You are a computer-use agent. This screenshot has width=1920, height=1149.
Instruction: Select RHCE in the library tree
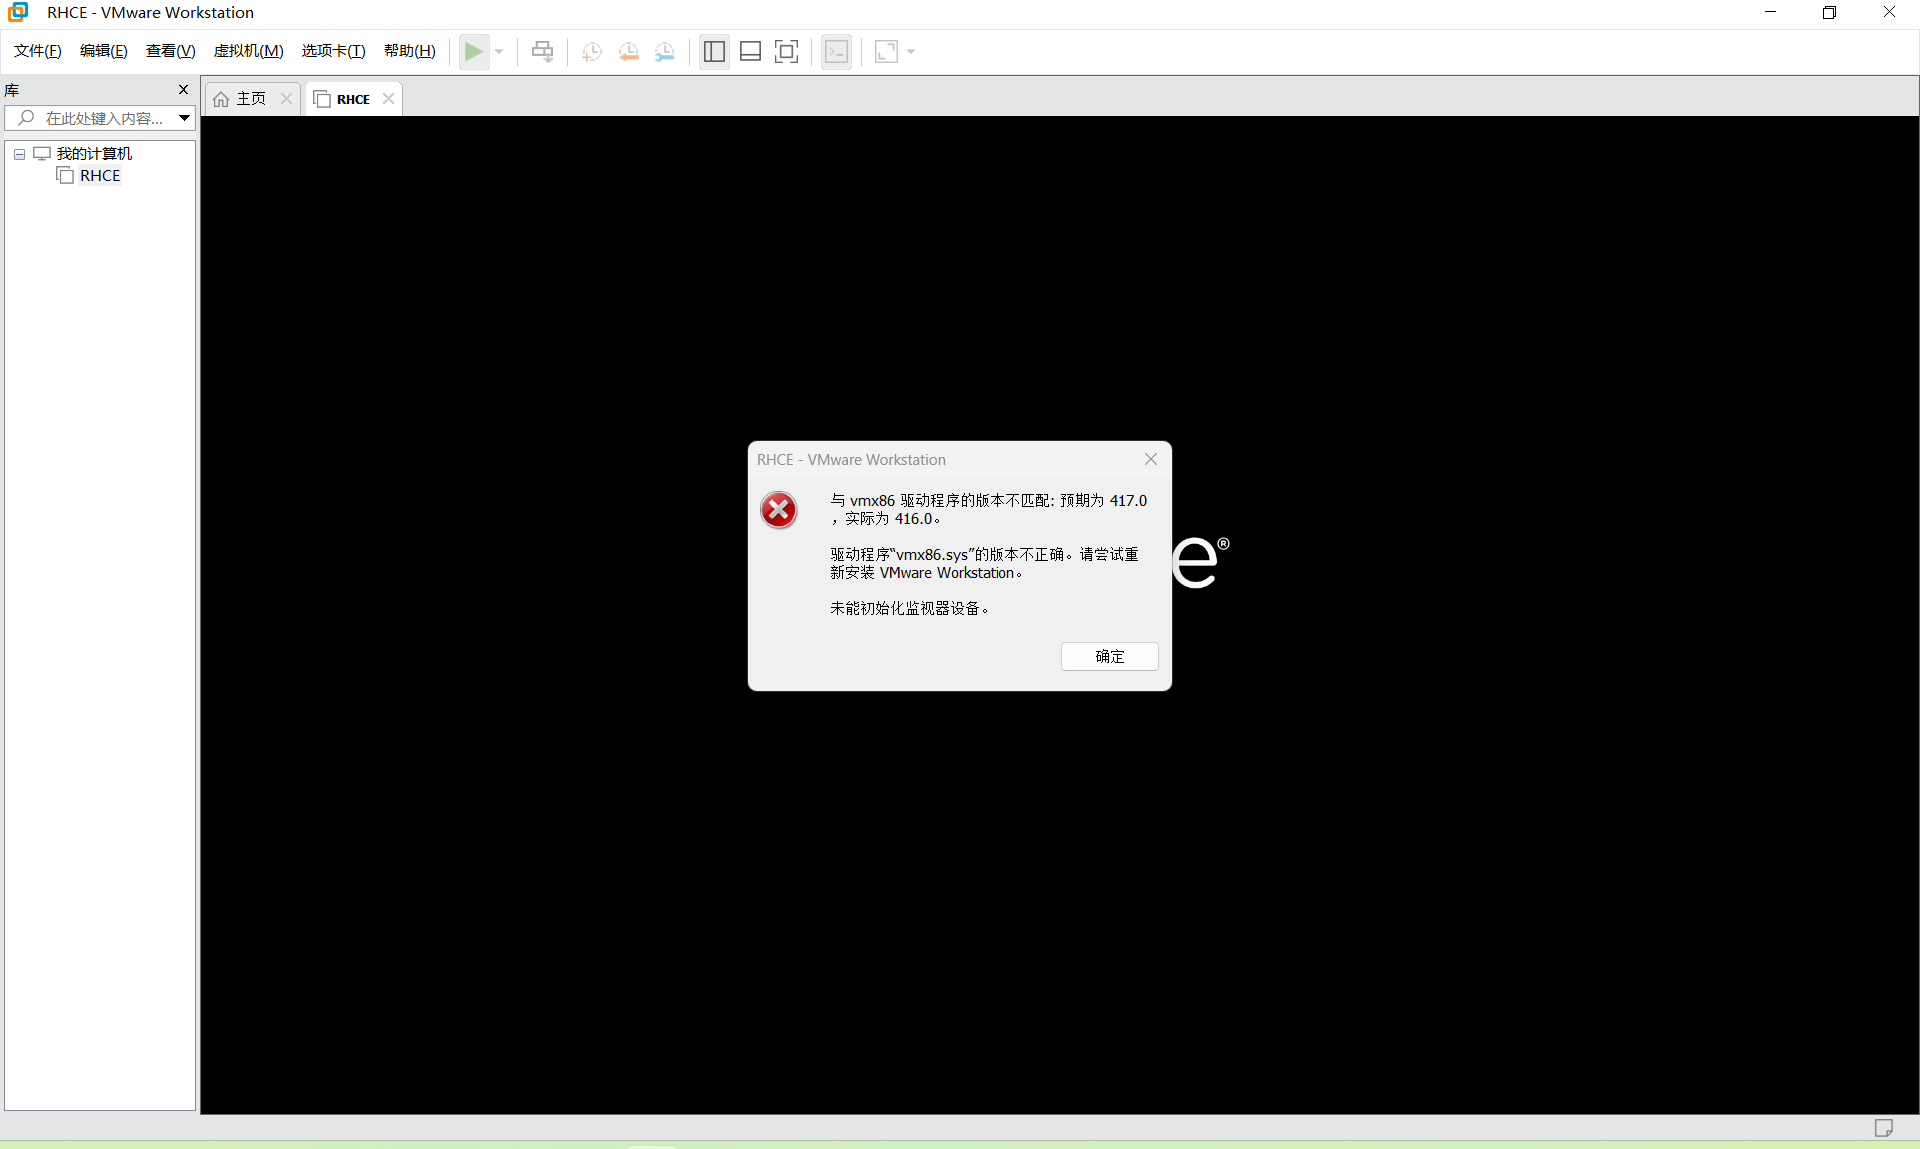tap(100, 176)
